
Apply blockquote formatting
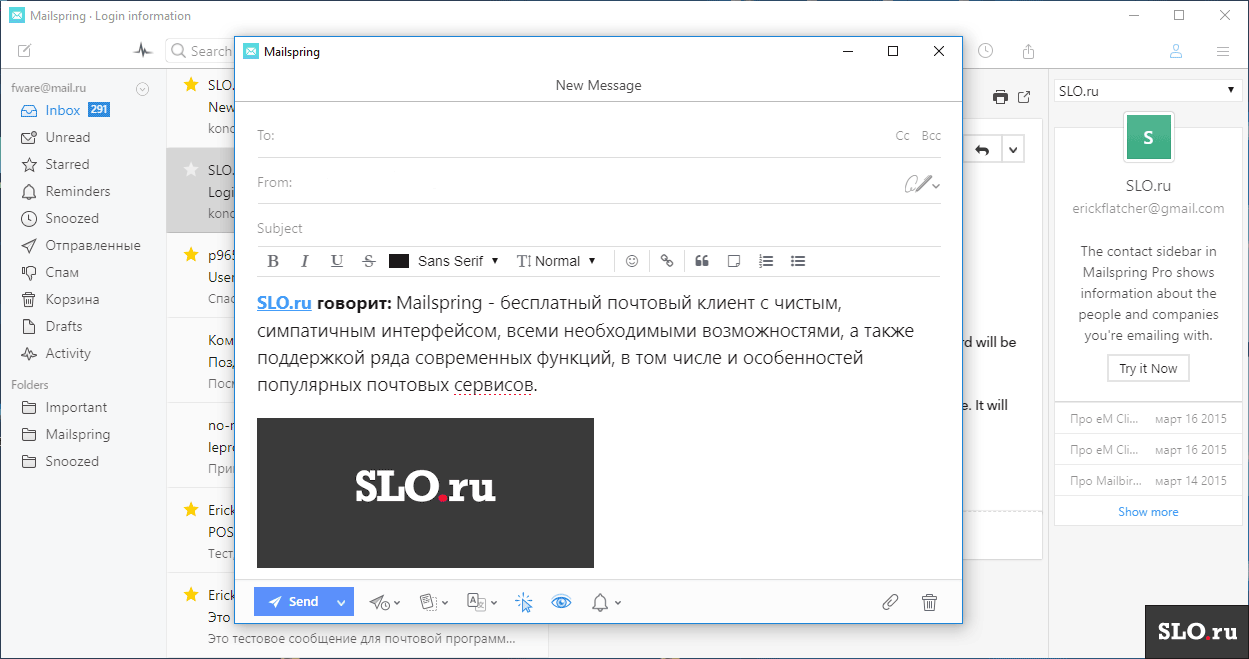(702, 261)
